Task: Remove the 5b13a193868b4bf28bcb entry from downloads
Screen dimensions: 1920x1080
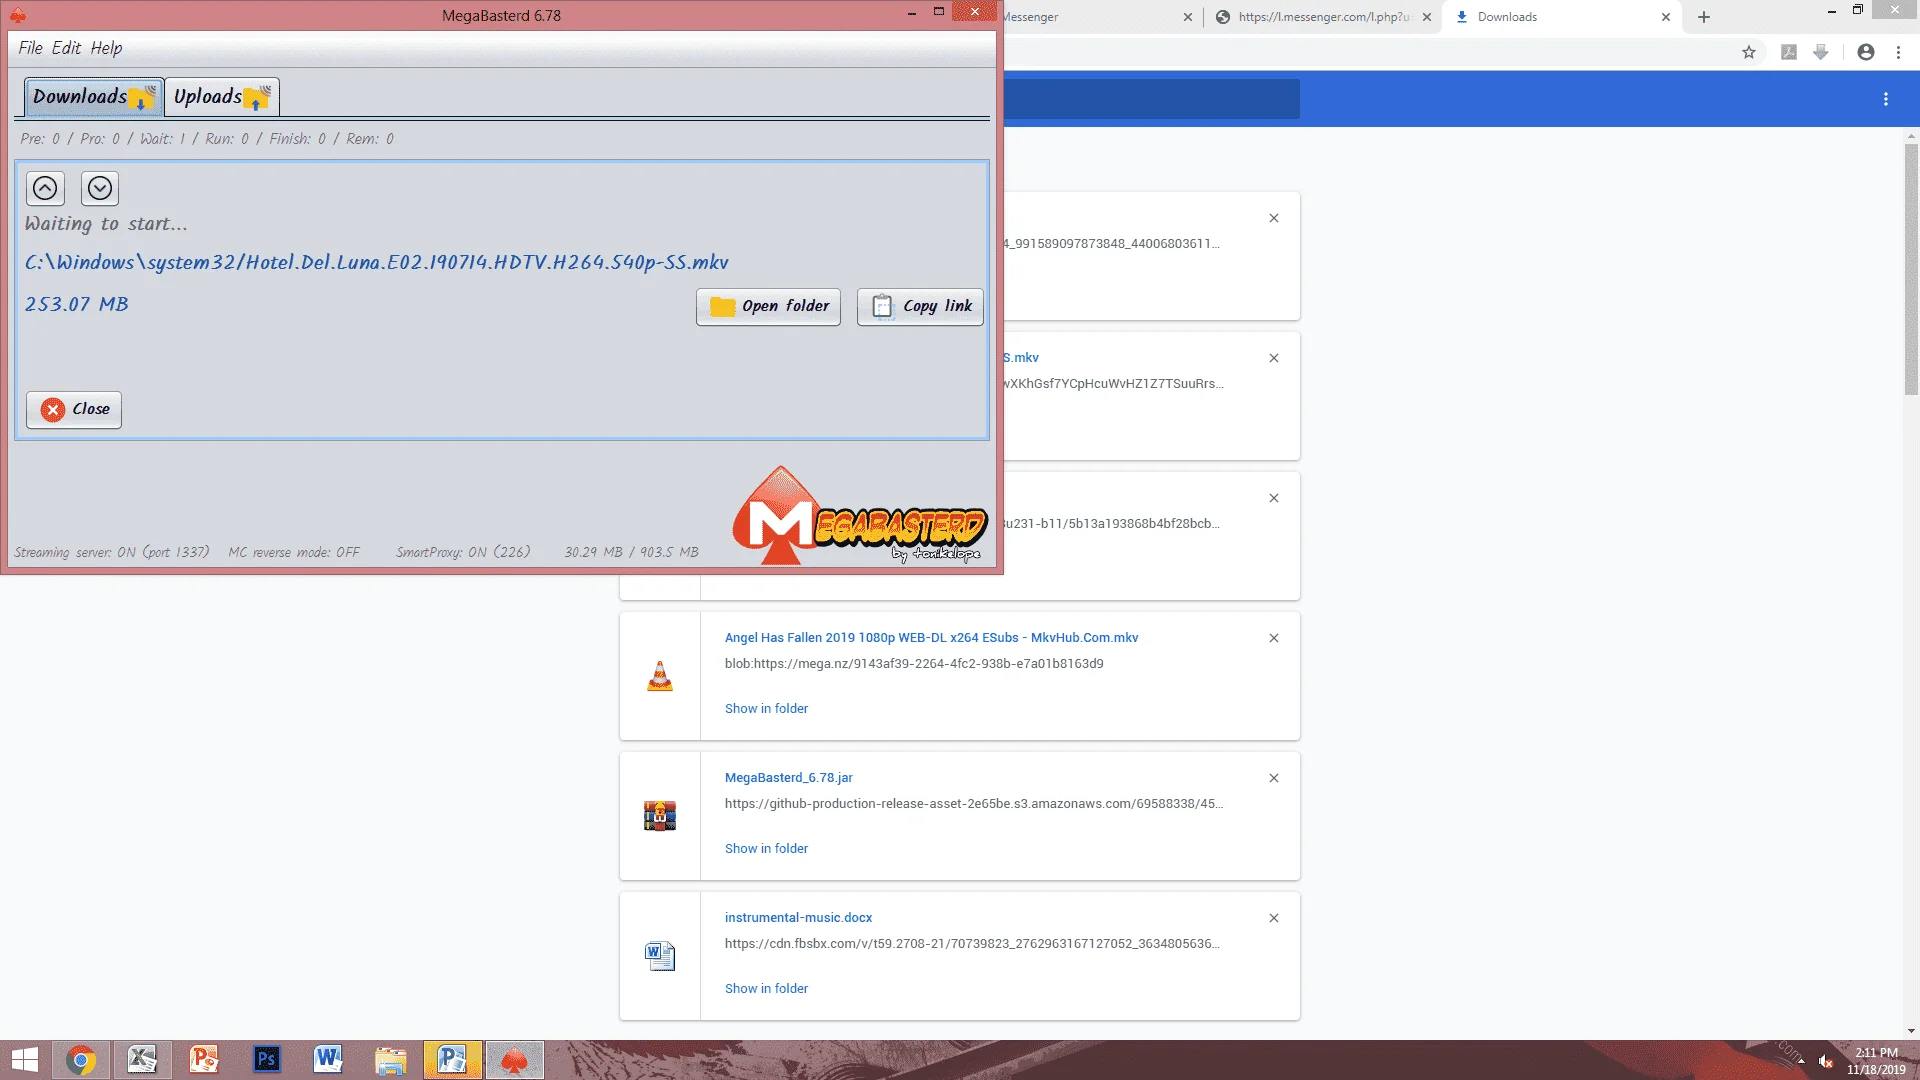Action: (x=1274, y=498)
